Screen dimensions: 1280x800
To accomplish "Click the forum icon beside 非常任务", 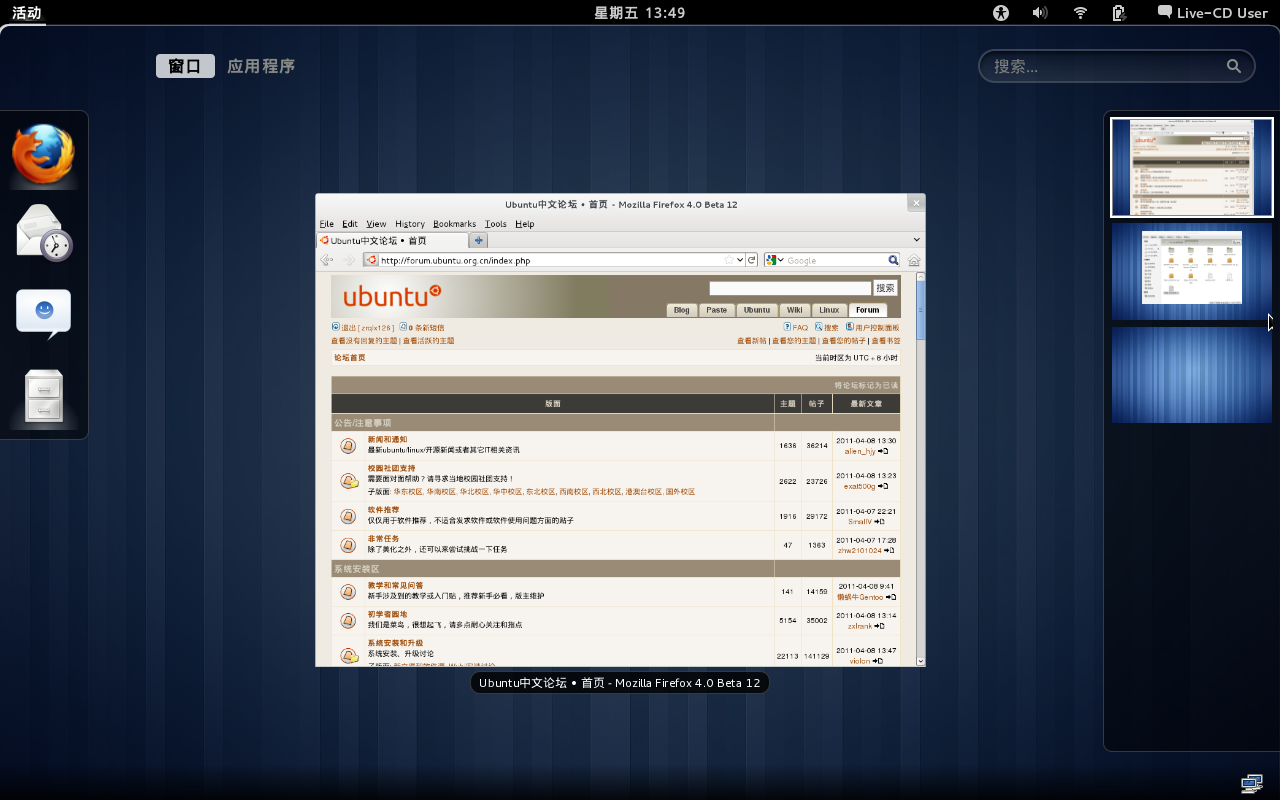I will (x=348, y=545).
